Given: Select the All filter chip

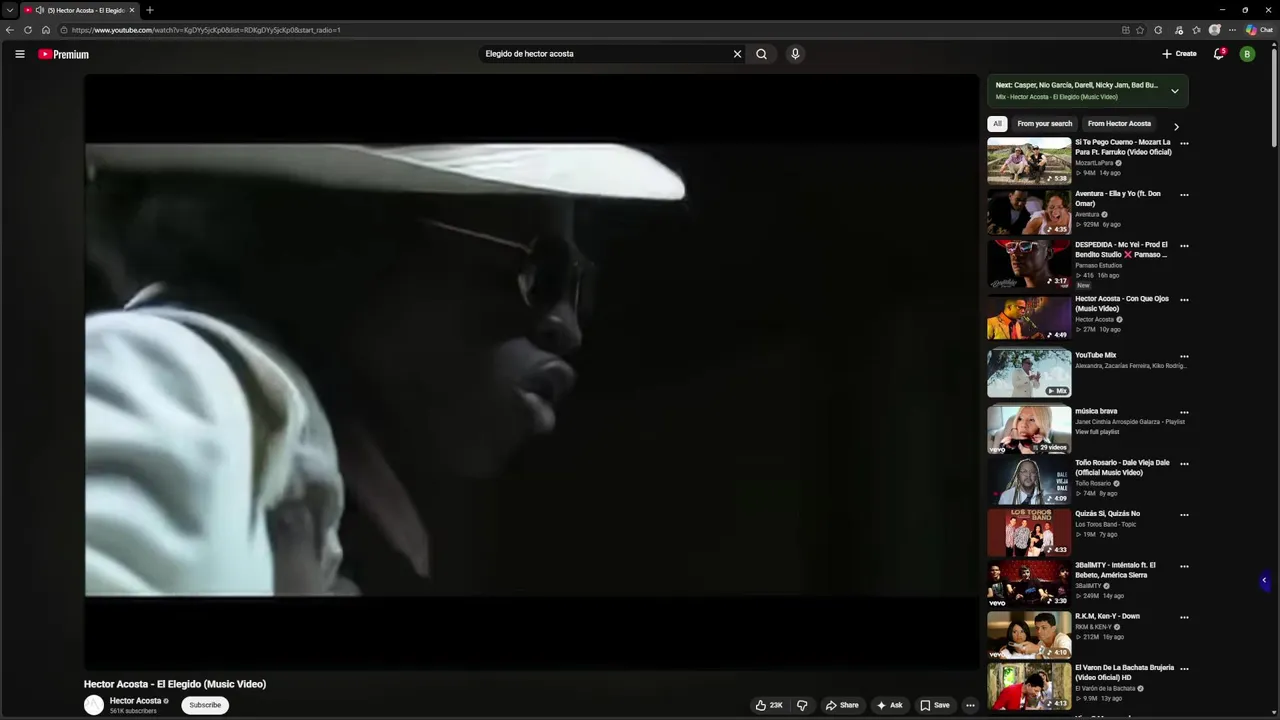Looking at the screenshot, I should point(997,124).
